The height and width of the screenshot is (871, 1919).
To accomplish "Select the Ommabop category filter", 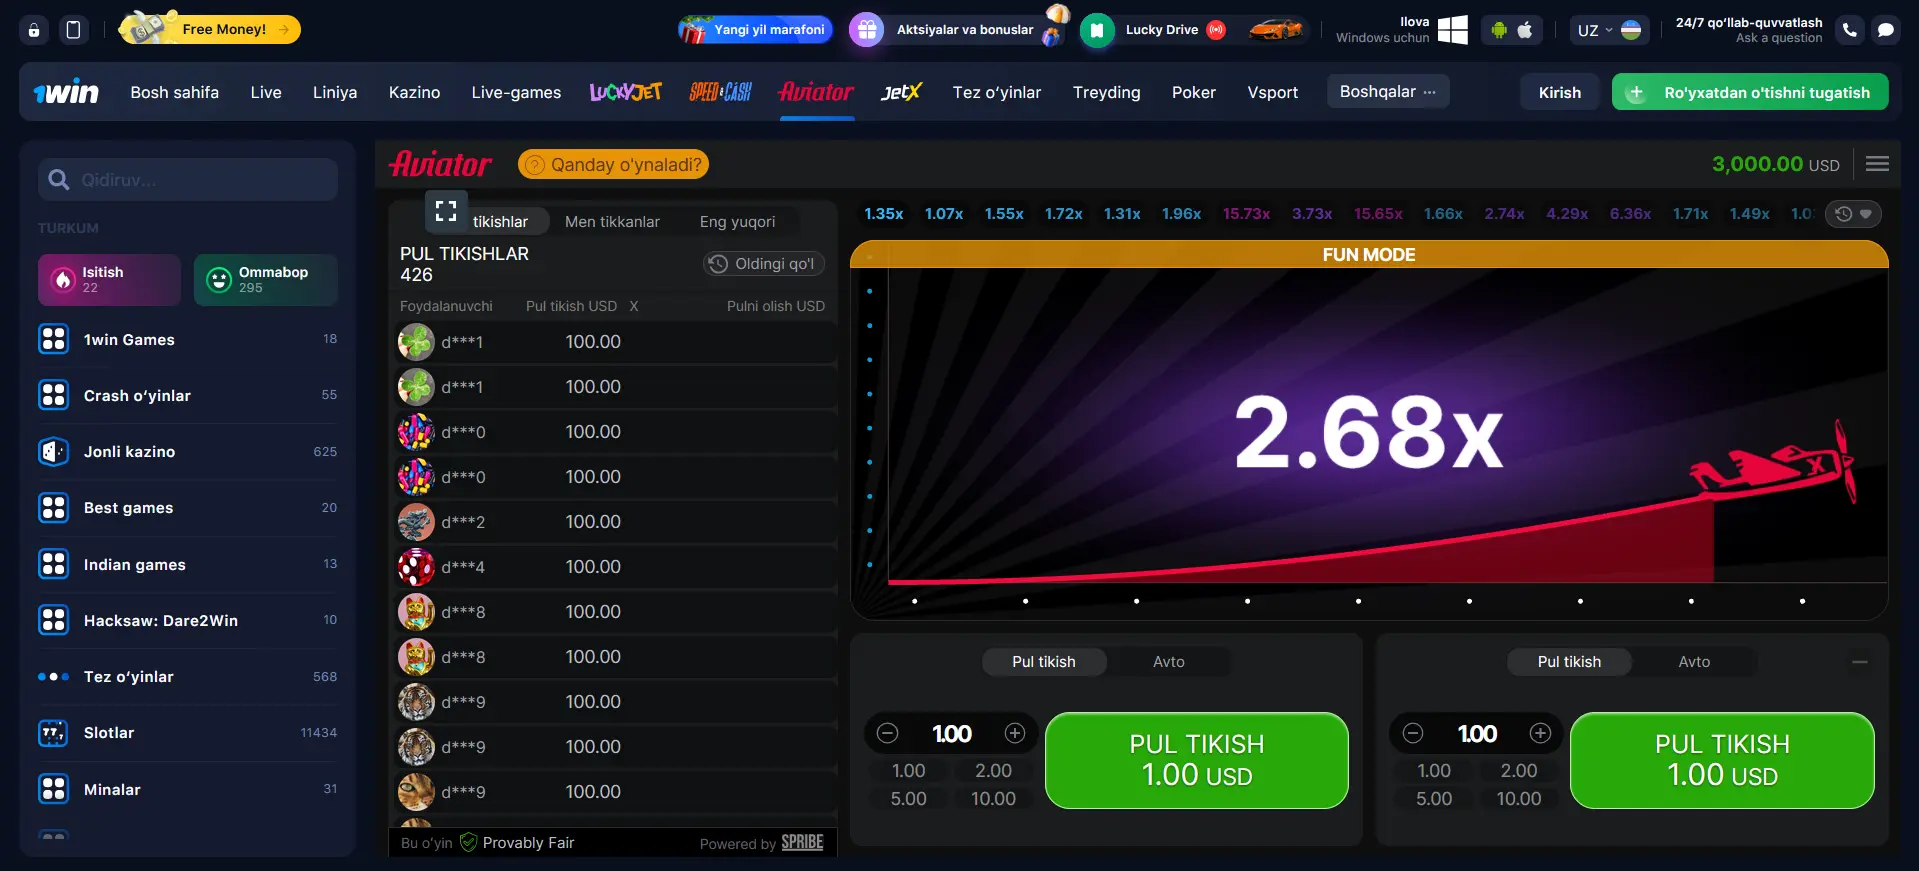I will pos(265,280).
